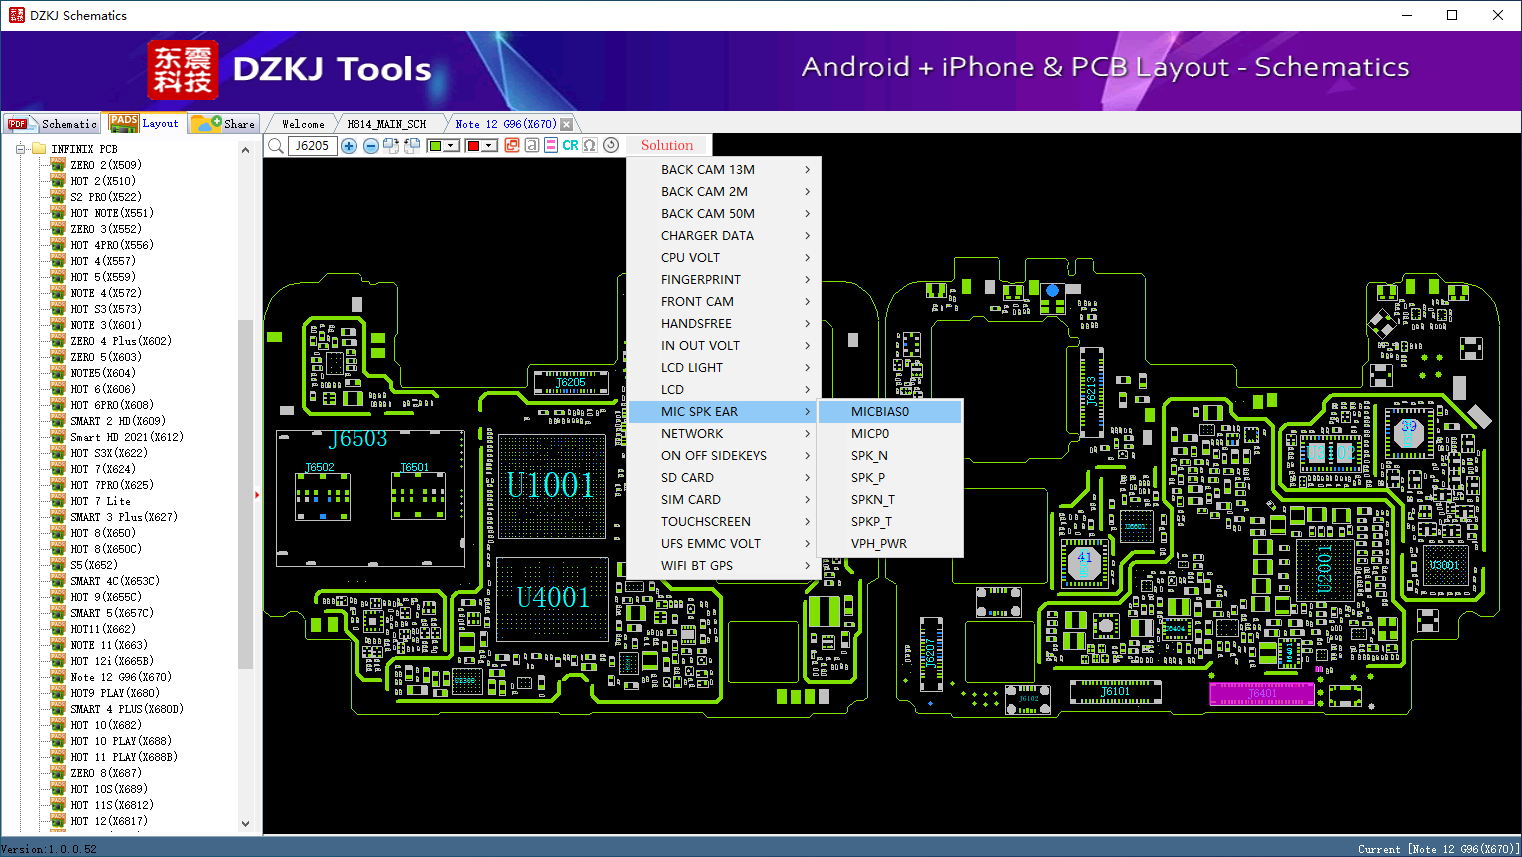1522x857 pixels.
Task: Click the search magnifier icon
Action: [276, 146]
